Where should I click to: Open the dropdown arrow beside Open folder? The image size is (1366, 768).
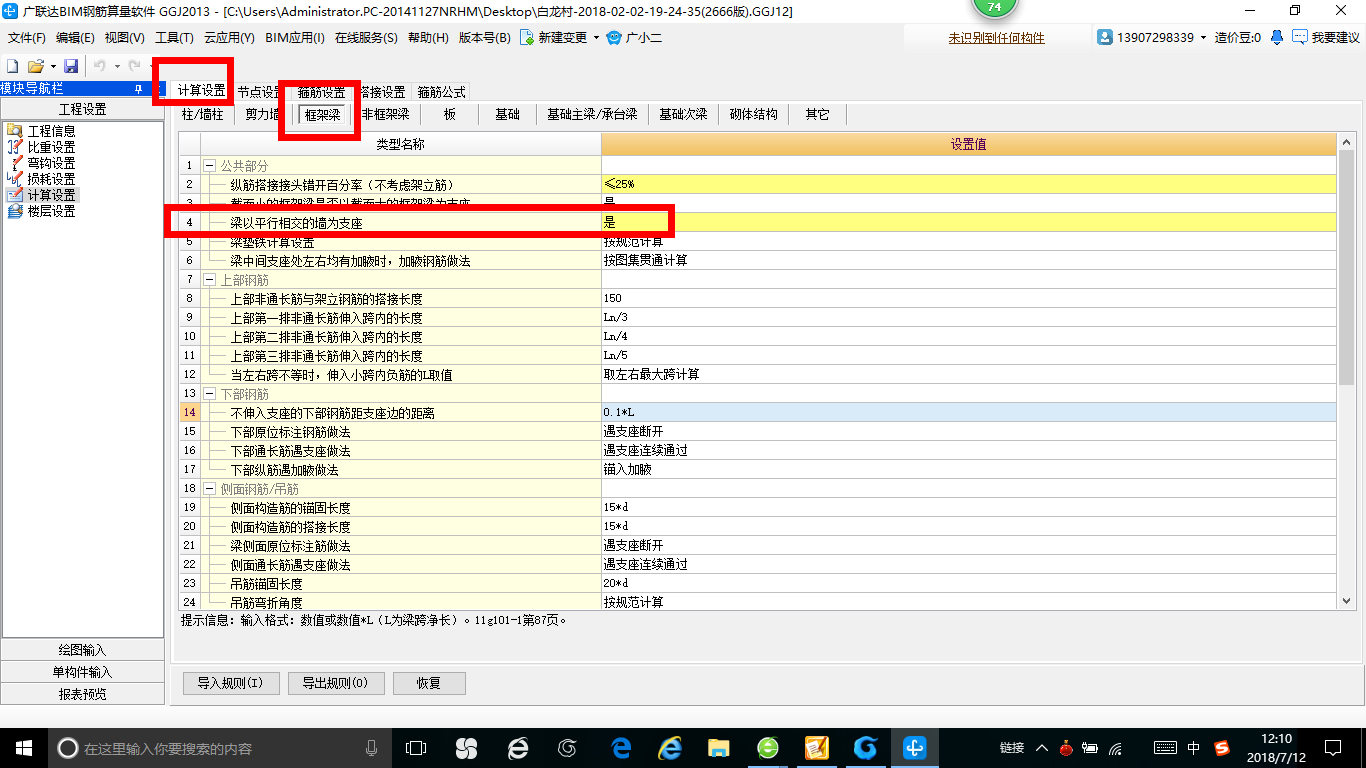(x=53, y=66)
